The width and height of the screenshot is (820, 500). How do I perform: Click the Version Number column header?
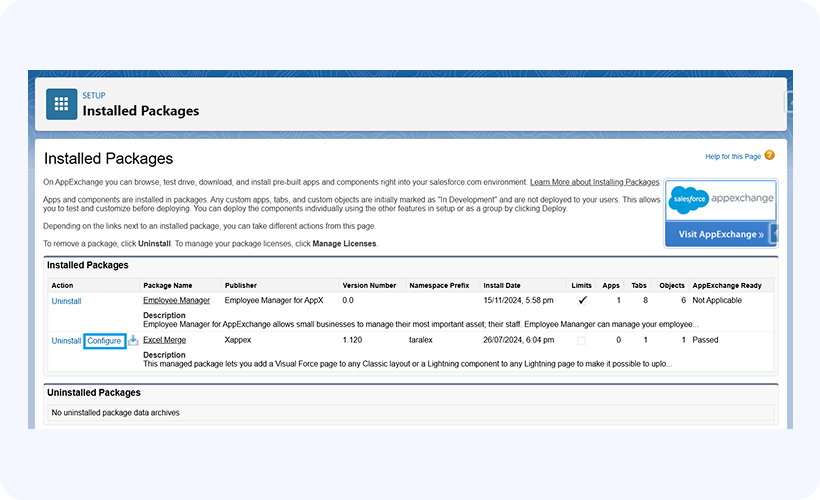pos(369,285)
